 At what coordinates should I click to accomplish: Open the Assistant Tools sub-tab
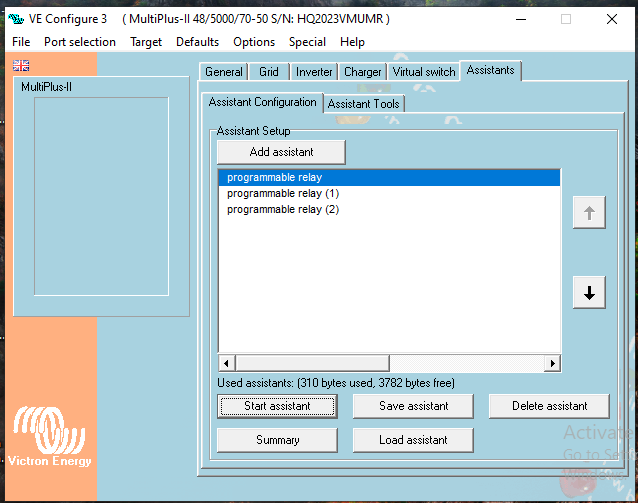(x=363, y=104)
